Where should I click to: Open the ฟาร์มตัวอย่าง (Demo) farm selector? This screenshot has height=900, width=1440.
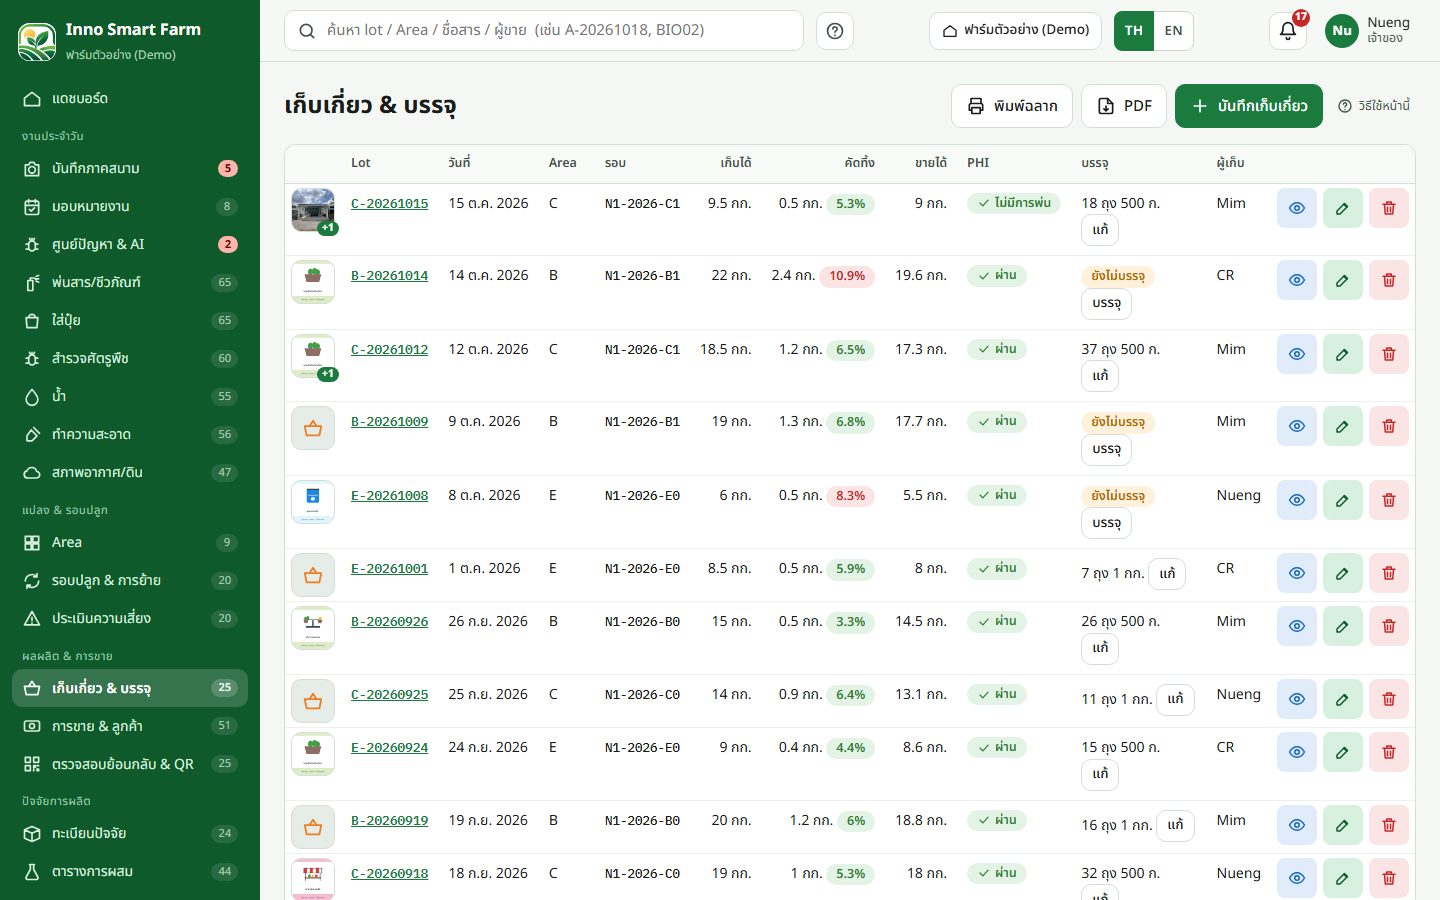pos(1016,31)
